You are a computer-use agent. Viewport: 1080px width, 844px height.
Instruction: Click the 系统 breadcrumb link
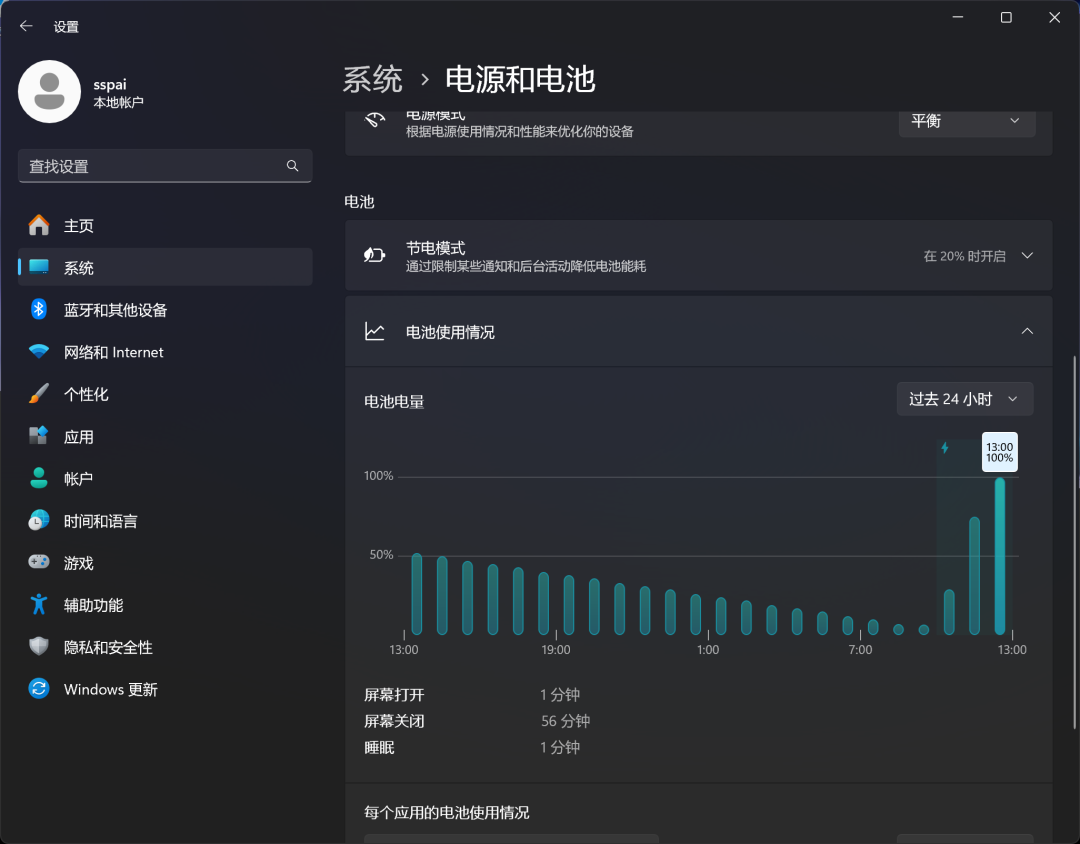coord(373,79)
